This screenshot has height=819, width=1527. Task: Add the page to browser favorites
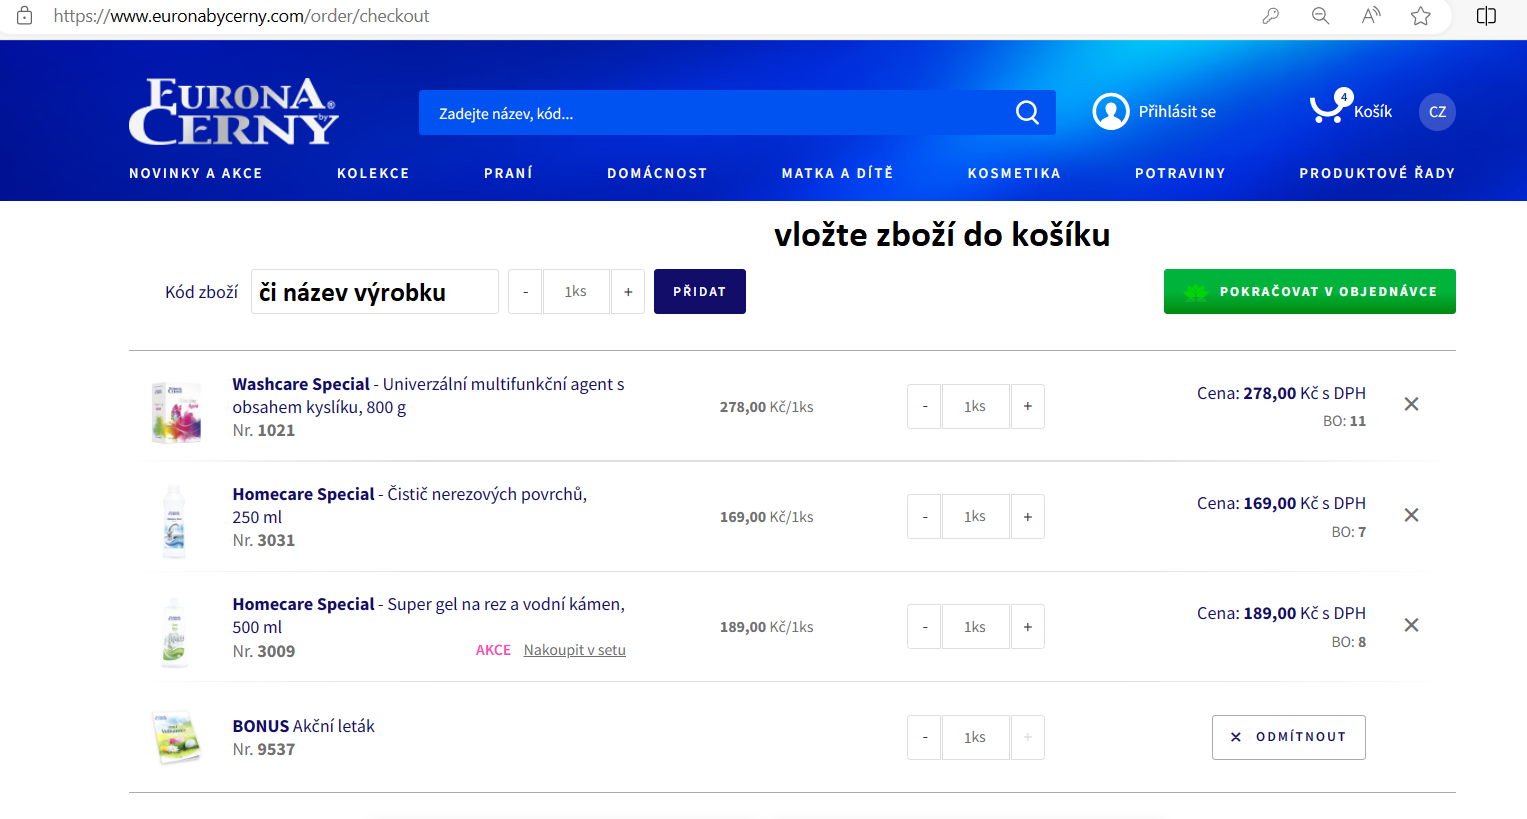pyautogui.click(x=1420, y=16)
